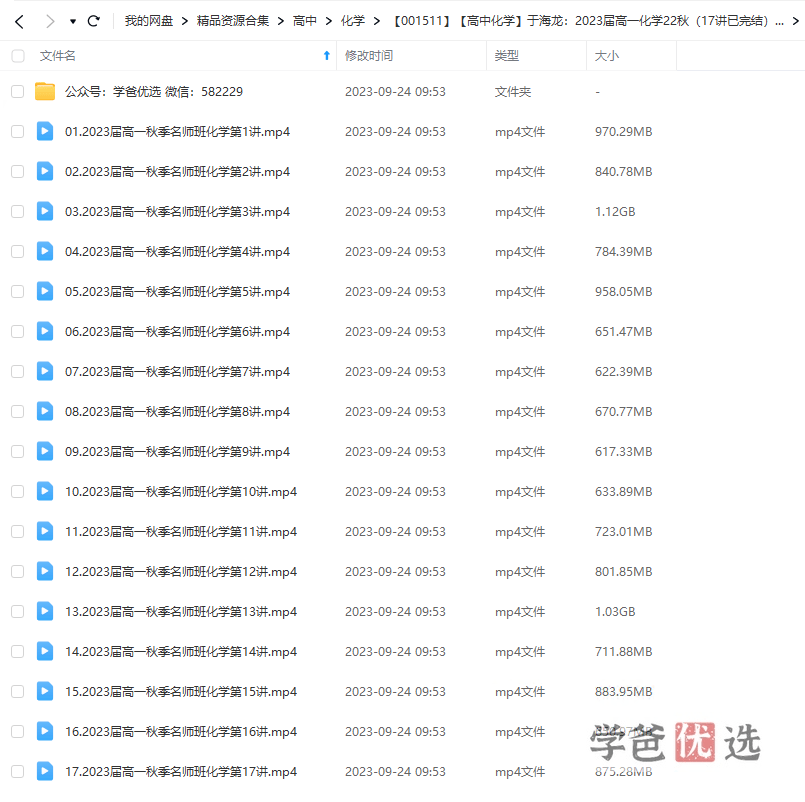
Task: Click video icon of 02 第2讲.mp4
Action: coord(45,171)
